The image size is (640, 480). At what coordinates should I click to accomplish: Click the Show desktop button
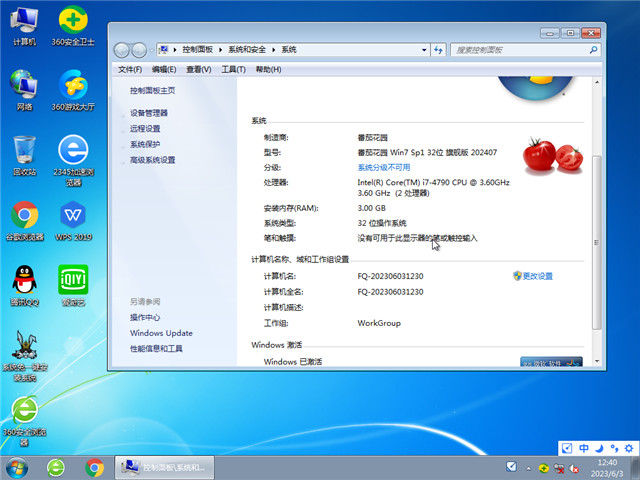coord(635,468)
